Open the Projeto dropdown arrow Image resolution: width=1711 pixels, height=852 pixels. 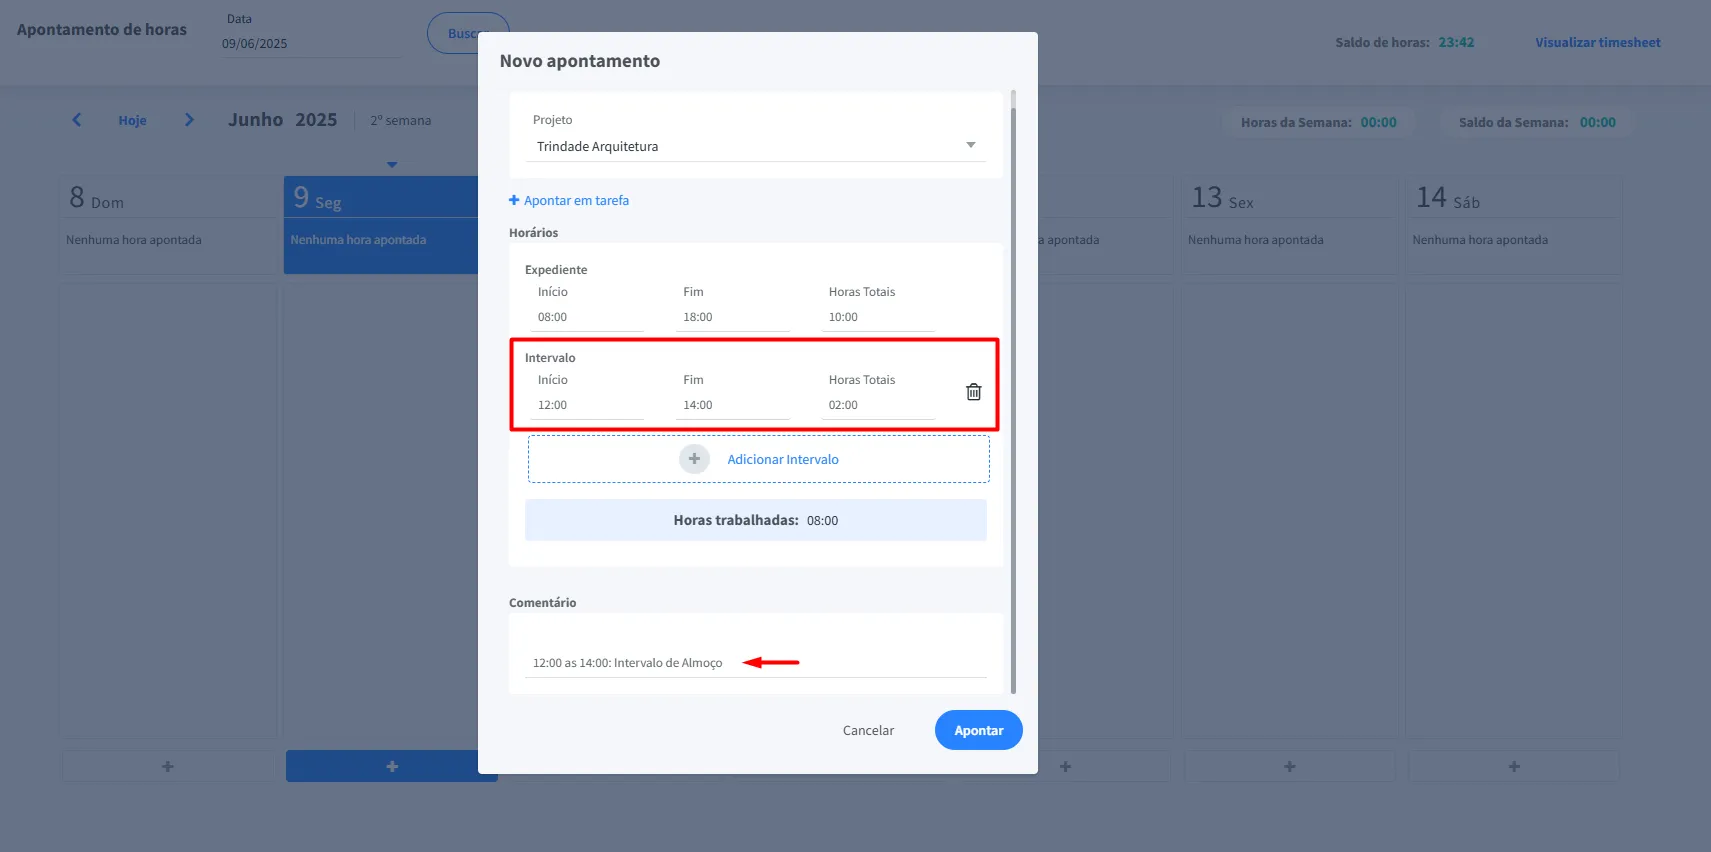pyautogui.click(x=970, y=146)
